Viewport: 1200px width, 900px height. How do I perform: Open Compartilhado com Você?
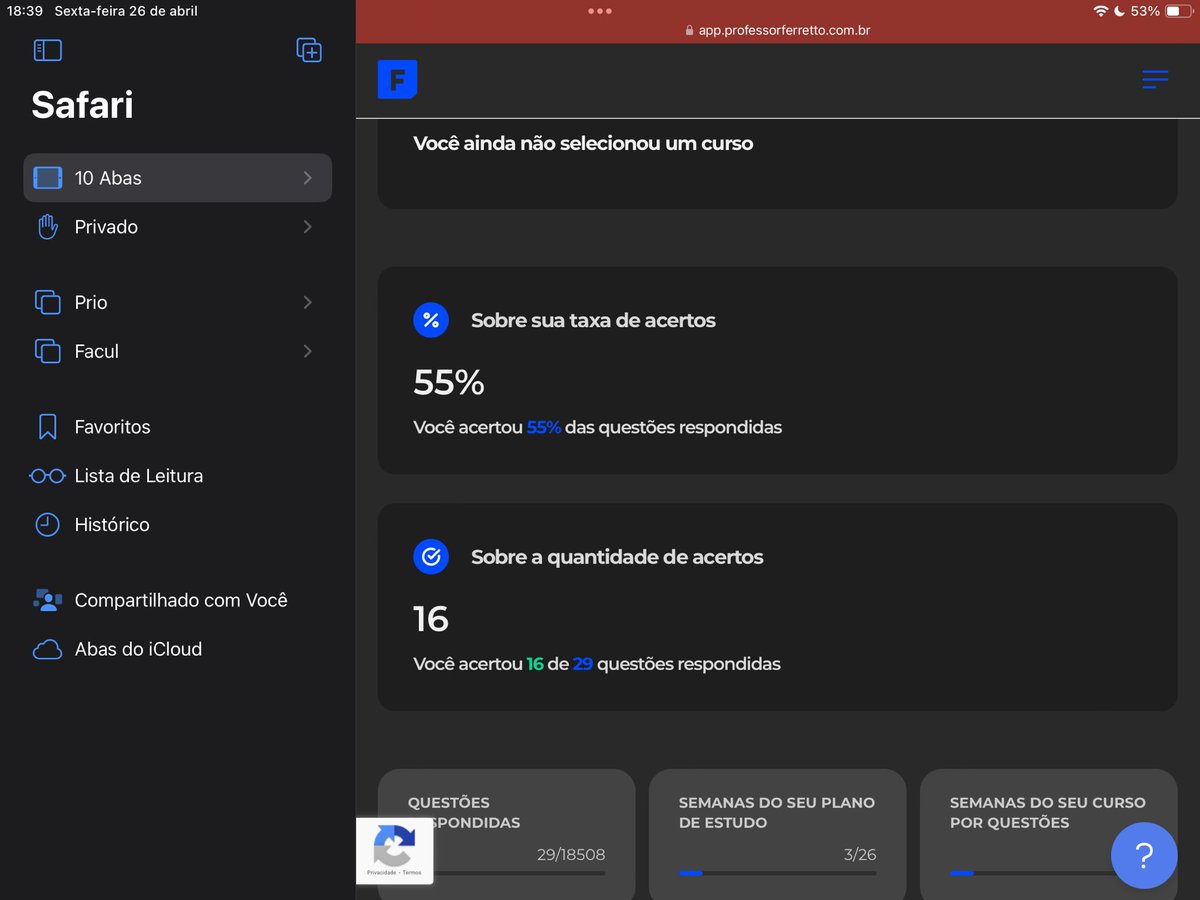(178, 600)
